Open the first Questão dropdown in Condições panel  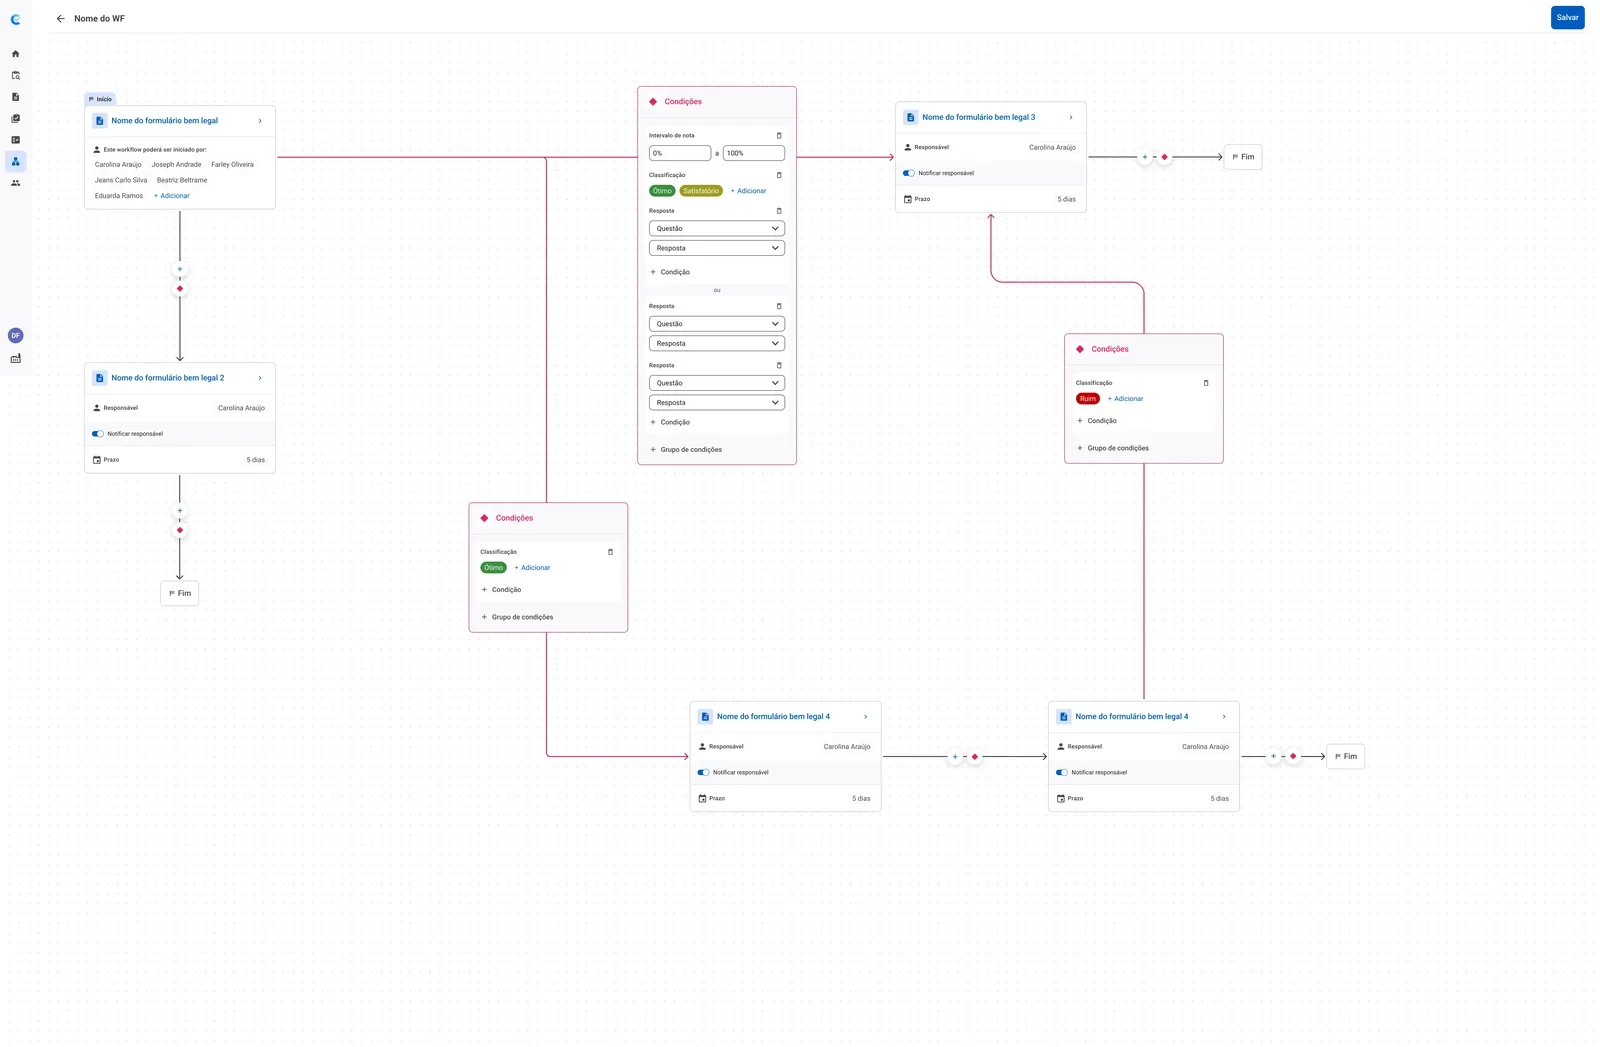pos(716,228)
